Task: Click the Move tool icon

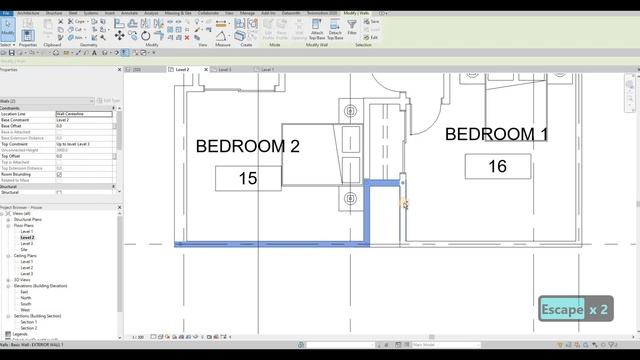Action: pos(120,36)
